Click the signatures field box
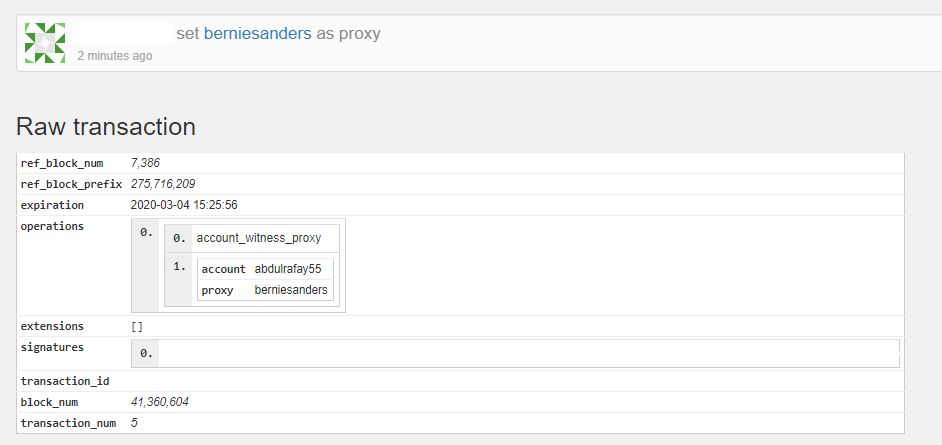Screen dimensions: 942x445 (515, 353)
